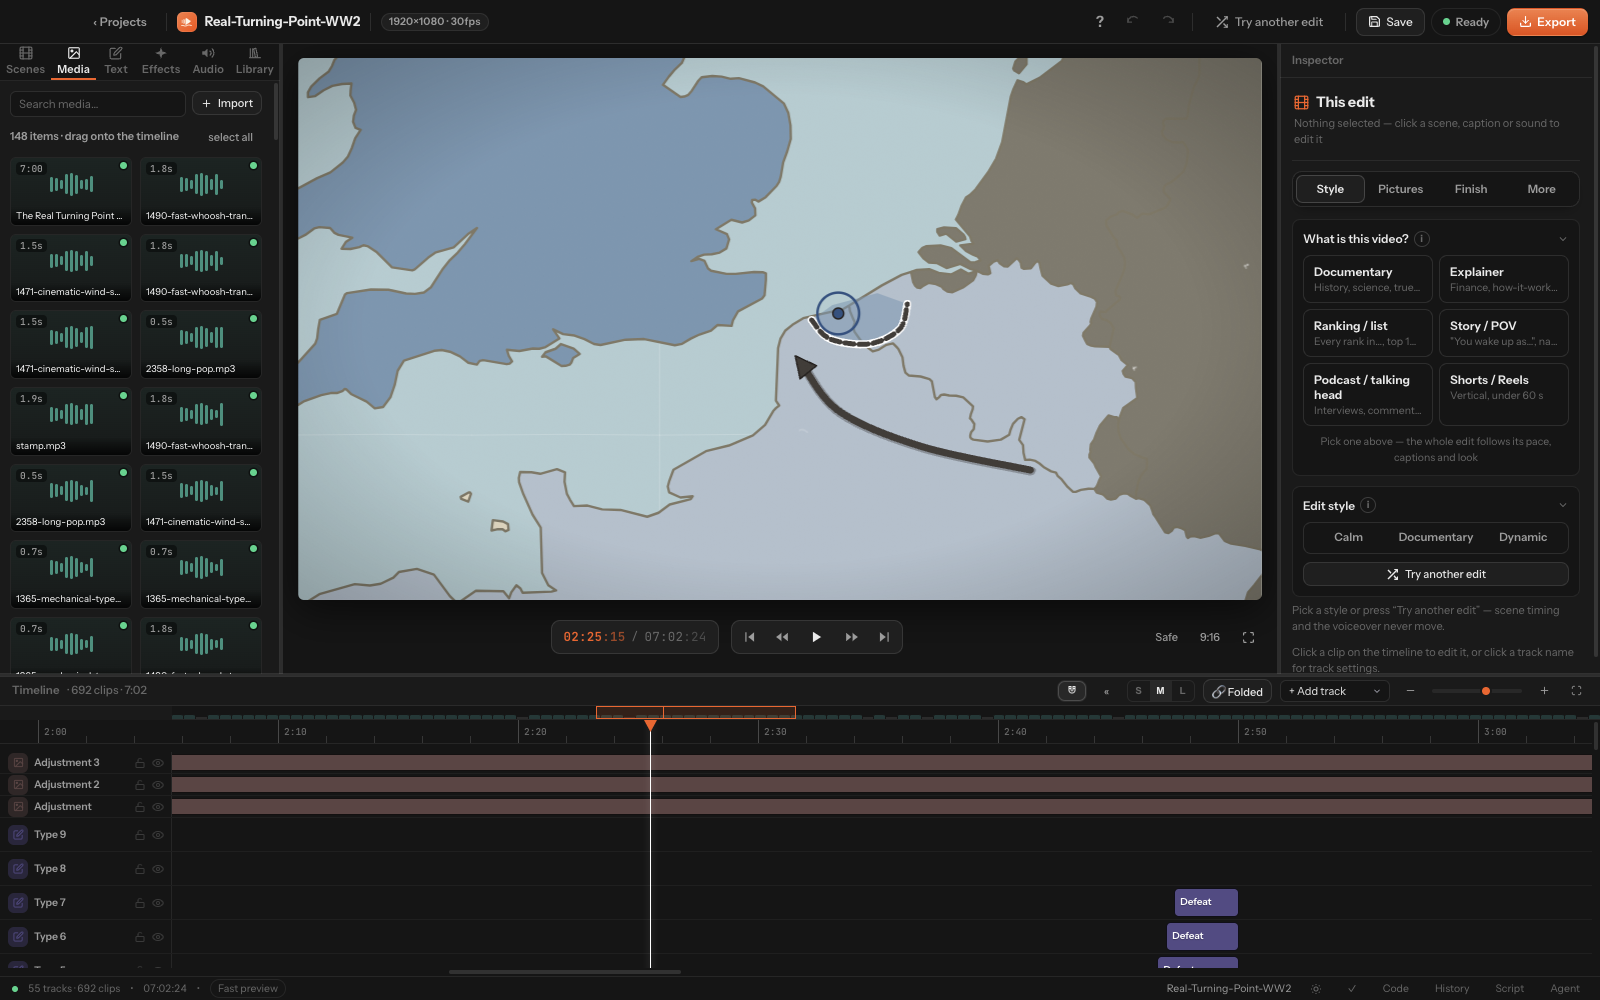Click the timeline collapse double-chevron icon
This screenshot has height=1000, width=1600.
pyautogui.click(x=1106, y=691)
